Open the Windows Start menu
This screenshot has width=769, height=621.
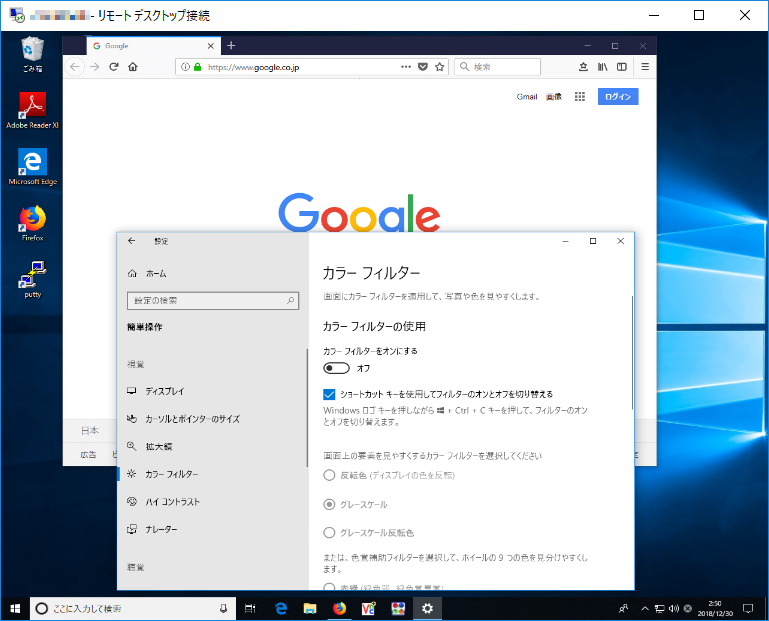[x=15, y=609]
